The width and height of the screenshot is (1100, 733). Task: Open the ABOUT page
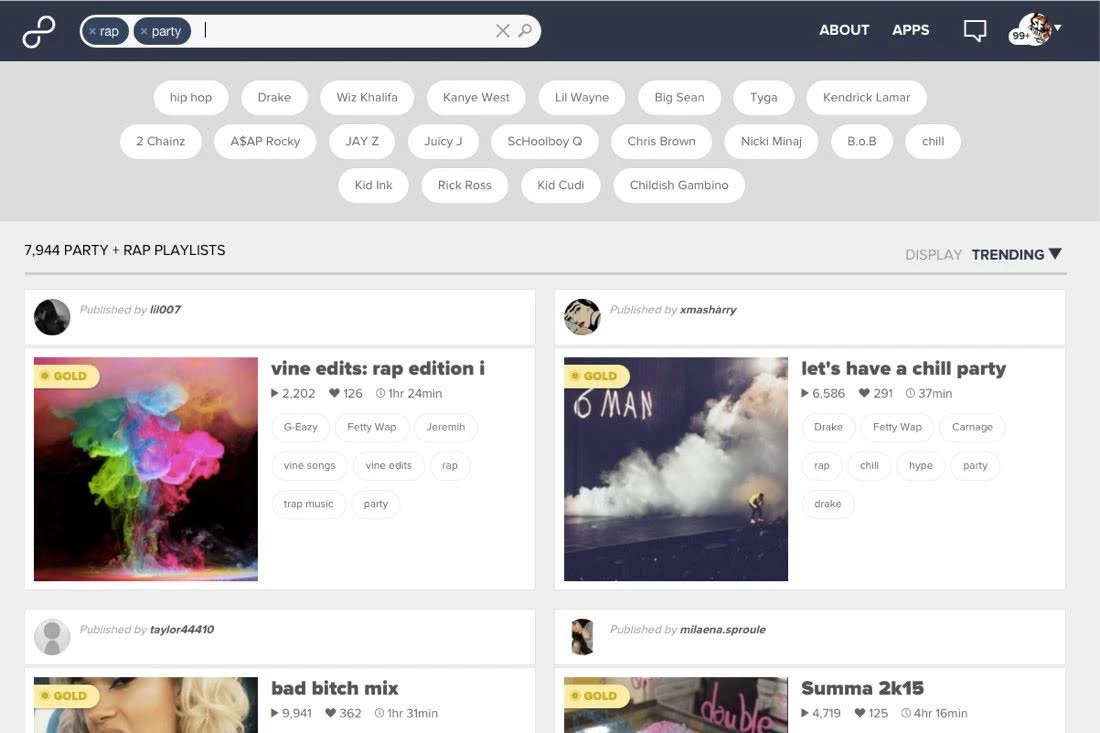(844, 30)
